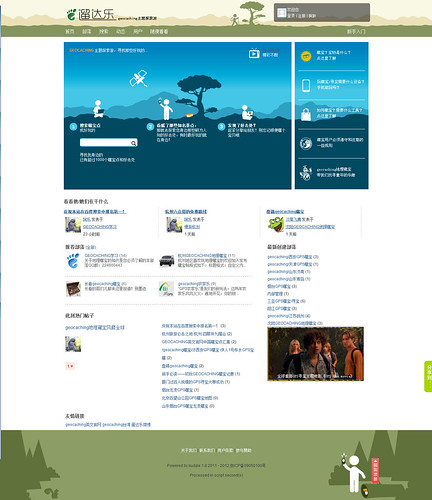
Task: Open 'geocaching英文官网' friendly link
Action: 83,425
